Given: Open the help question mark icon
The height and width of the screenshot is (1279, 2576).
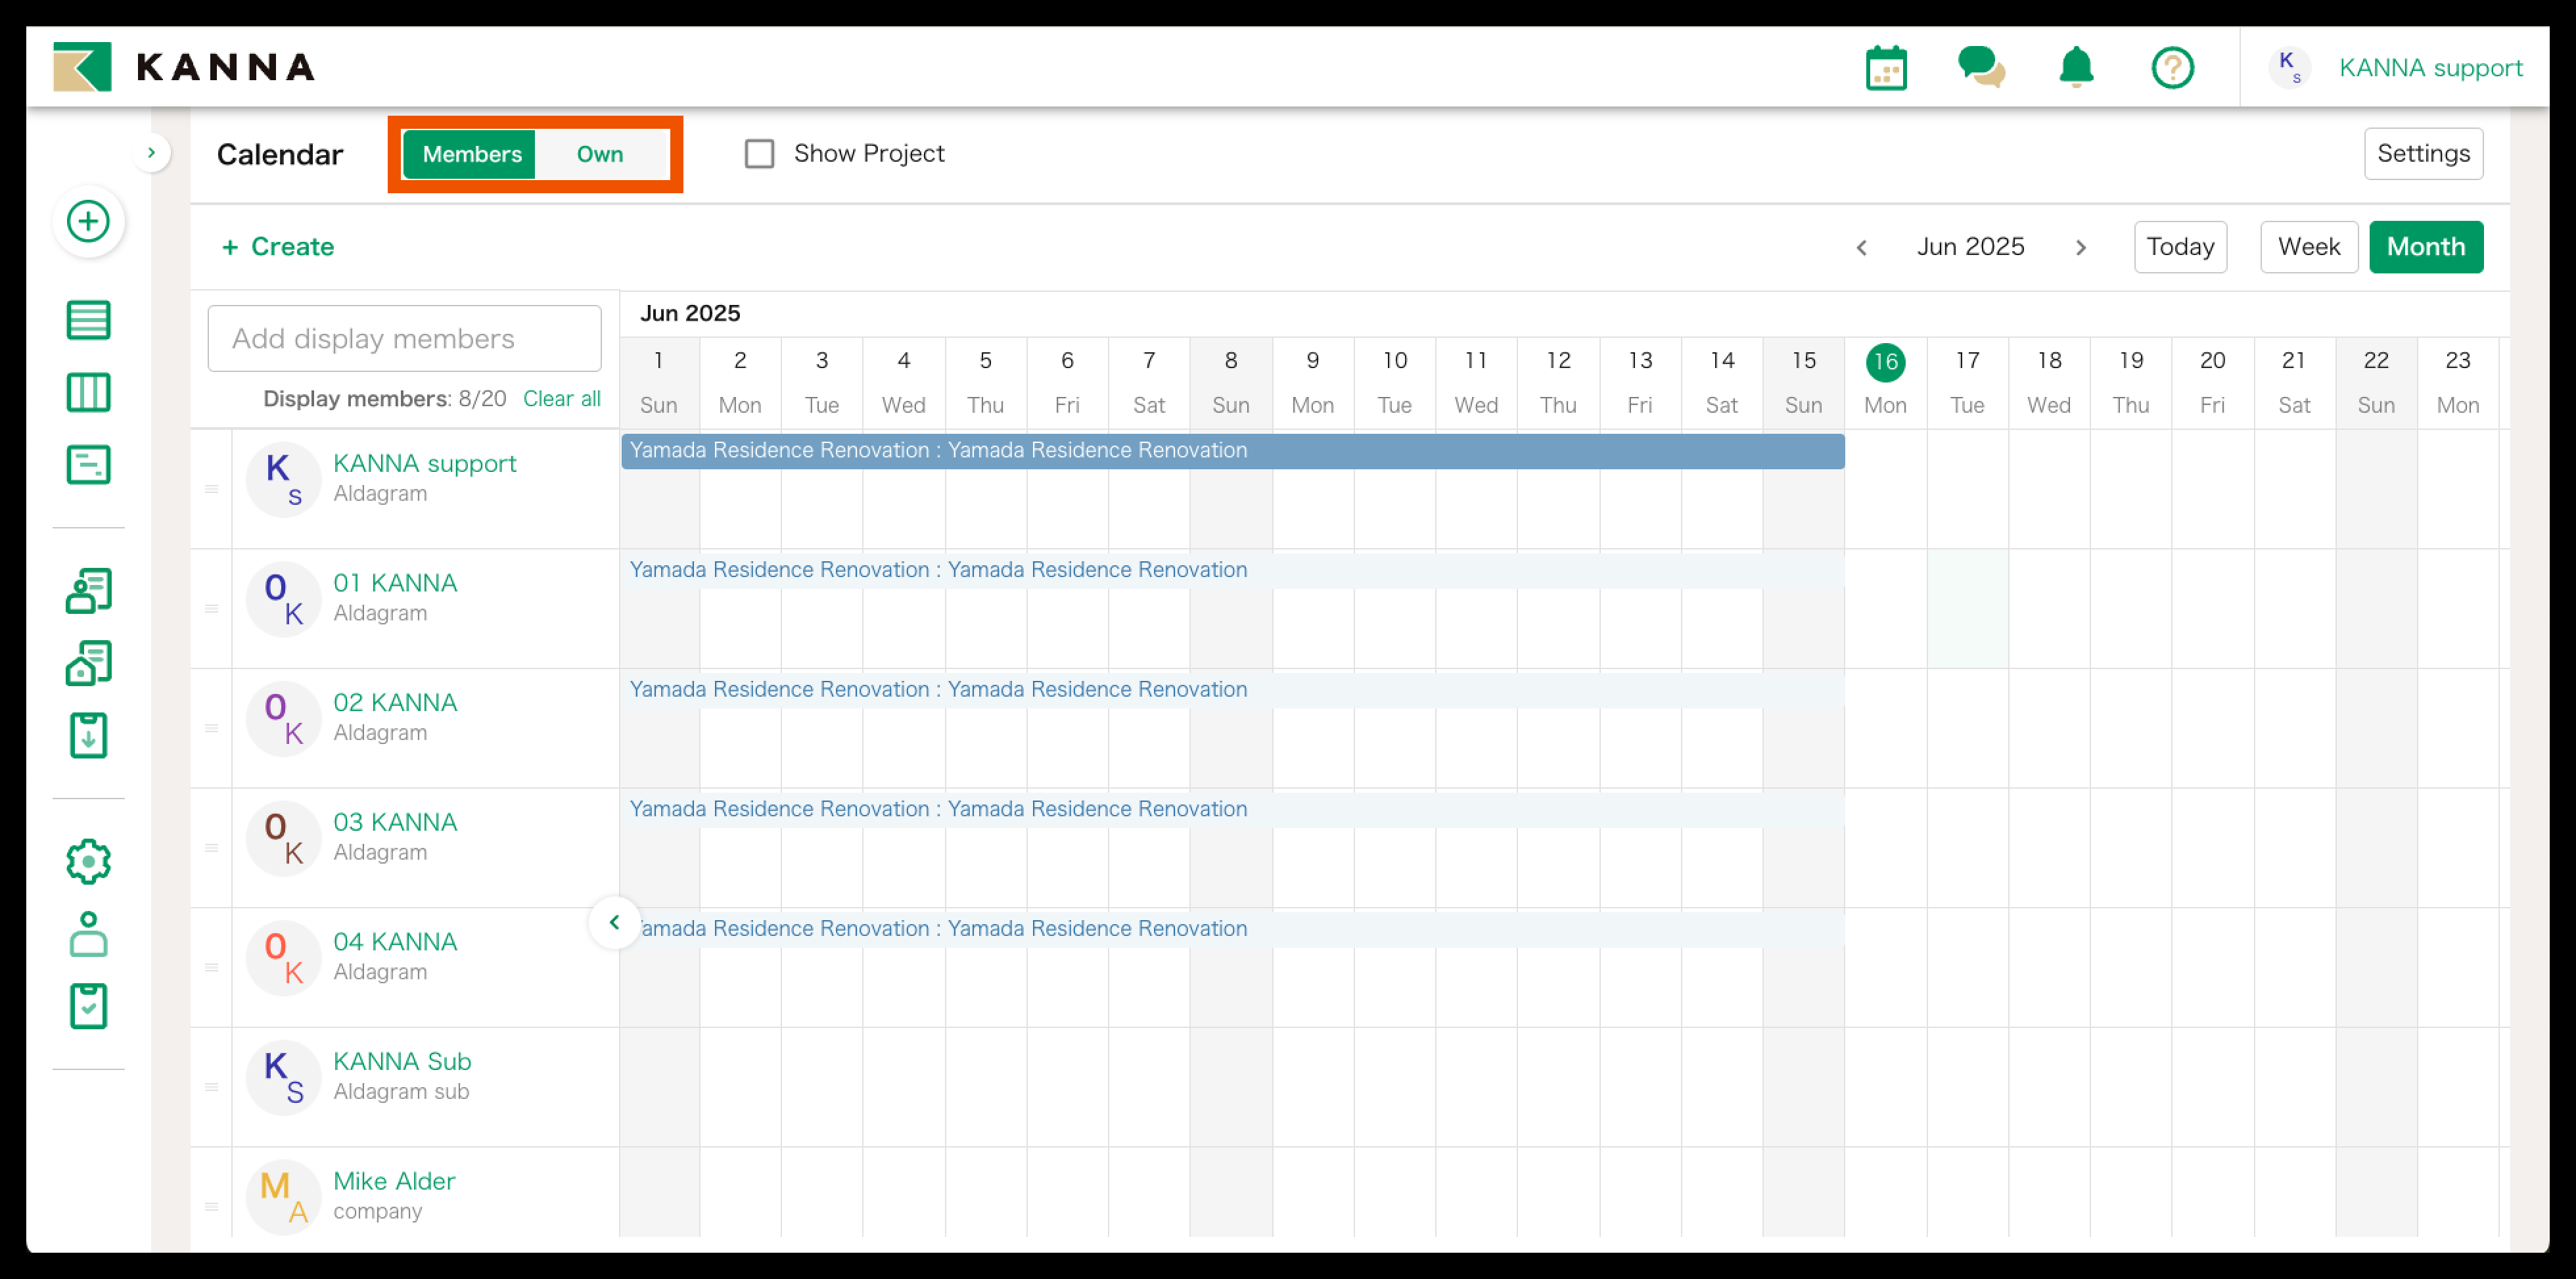Looking at the screenshot, I should [2172, 68].
